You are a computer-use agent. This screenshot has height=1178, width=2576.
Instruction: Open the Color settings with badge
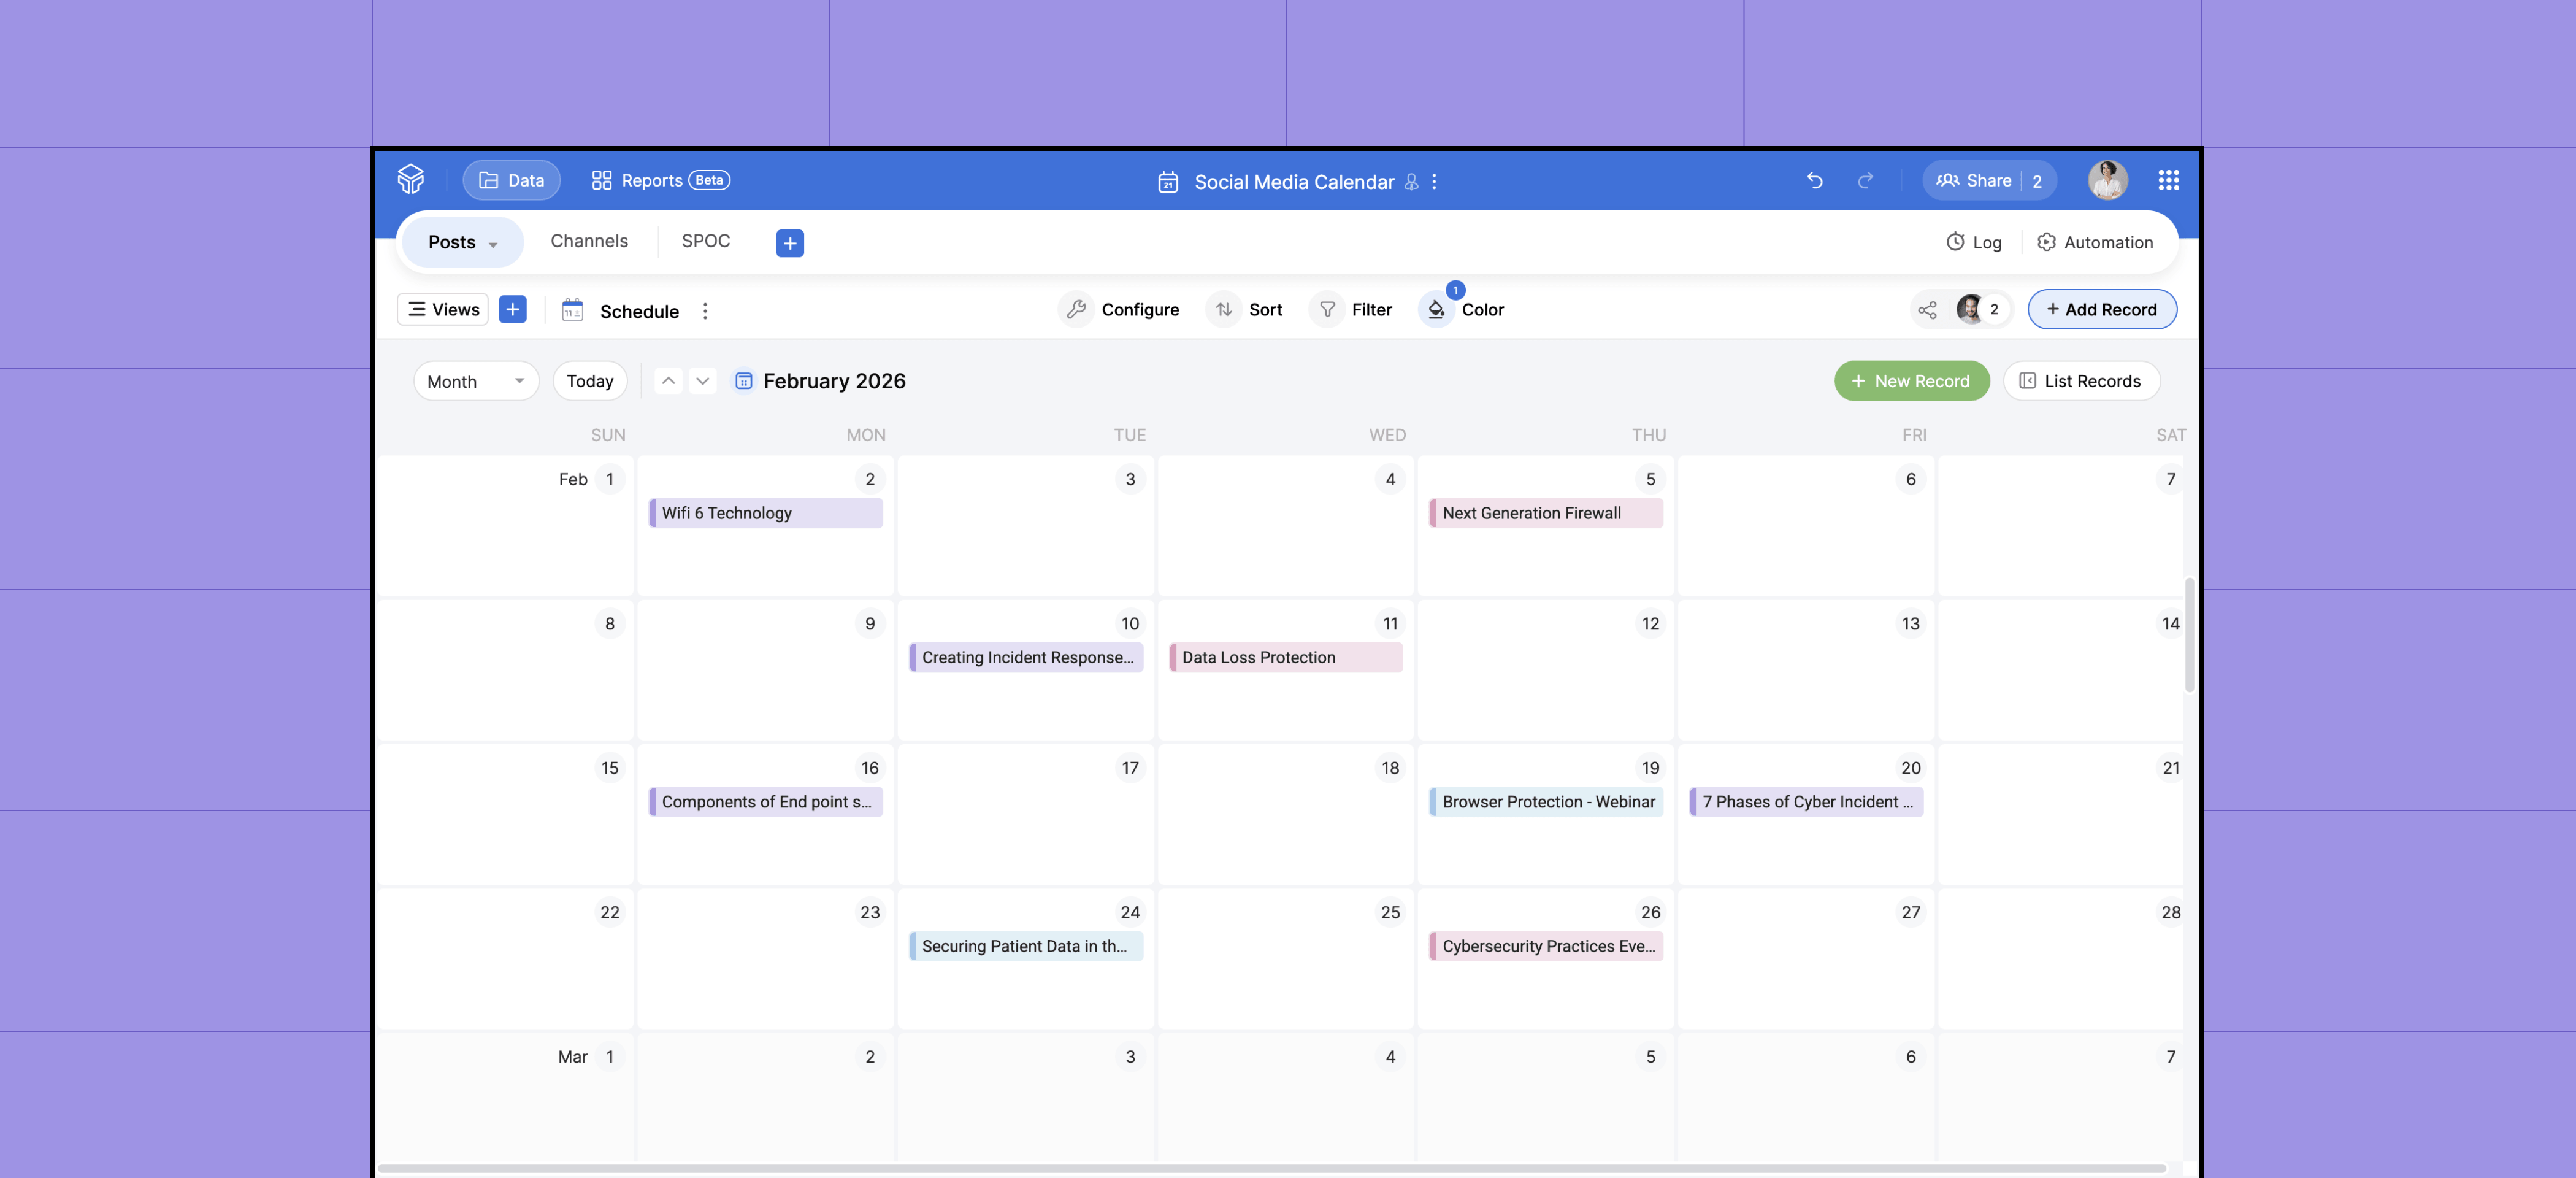[x=1463, y=309]
